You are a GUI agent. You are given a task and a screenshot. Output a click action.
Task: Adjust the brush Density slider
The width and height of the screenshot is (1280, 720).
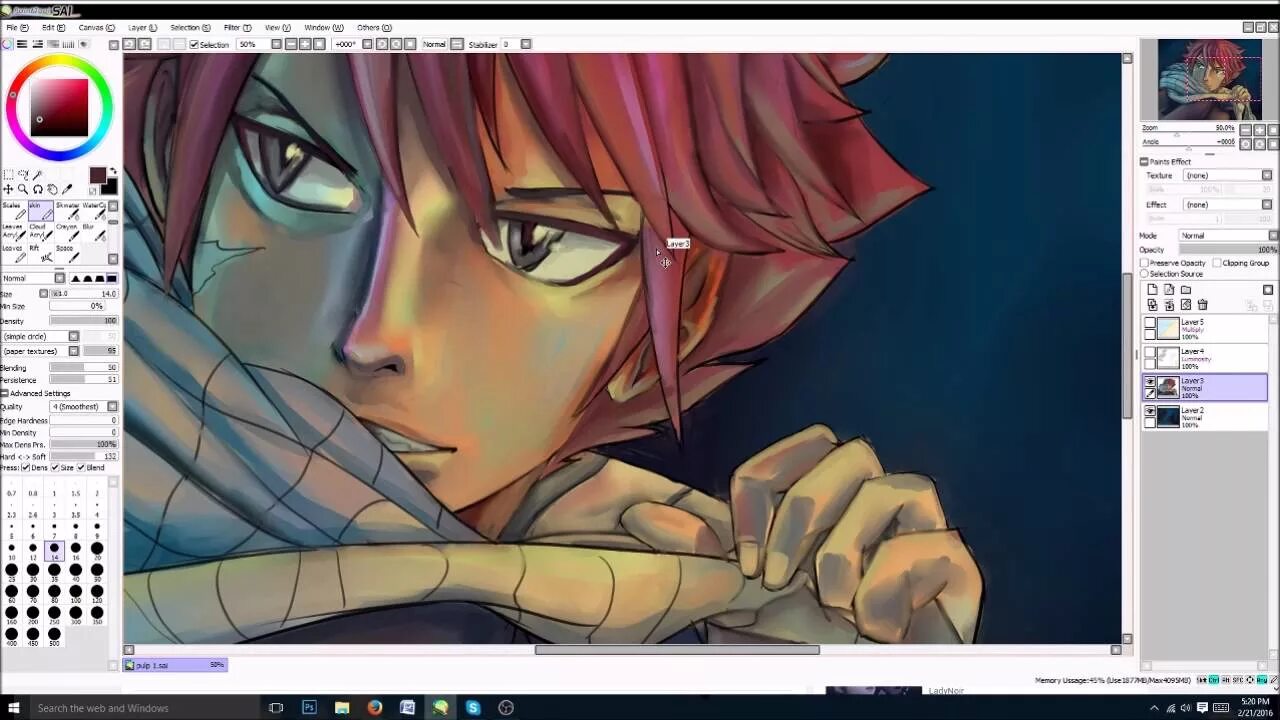tap(83, 321)
